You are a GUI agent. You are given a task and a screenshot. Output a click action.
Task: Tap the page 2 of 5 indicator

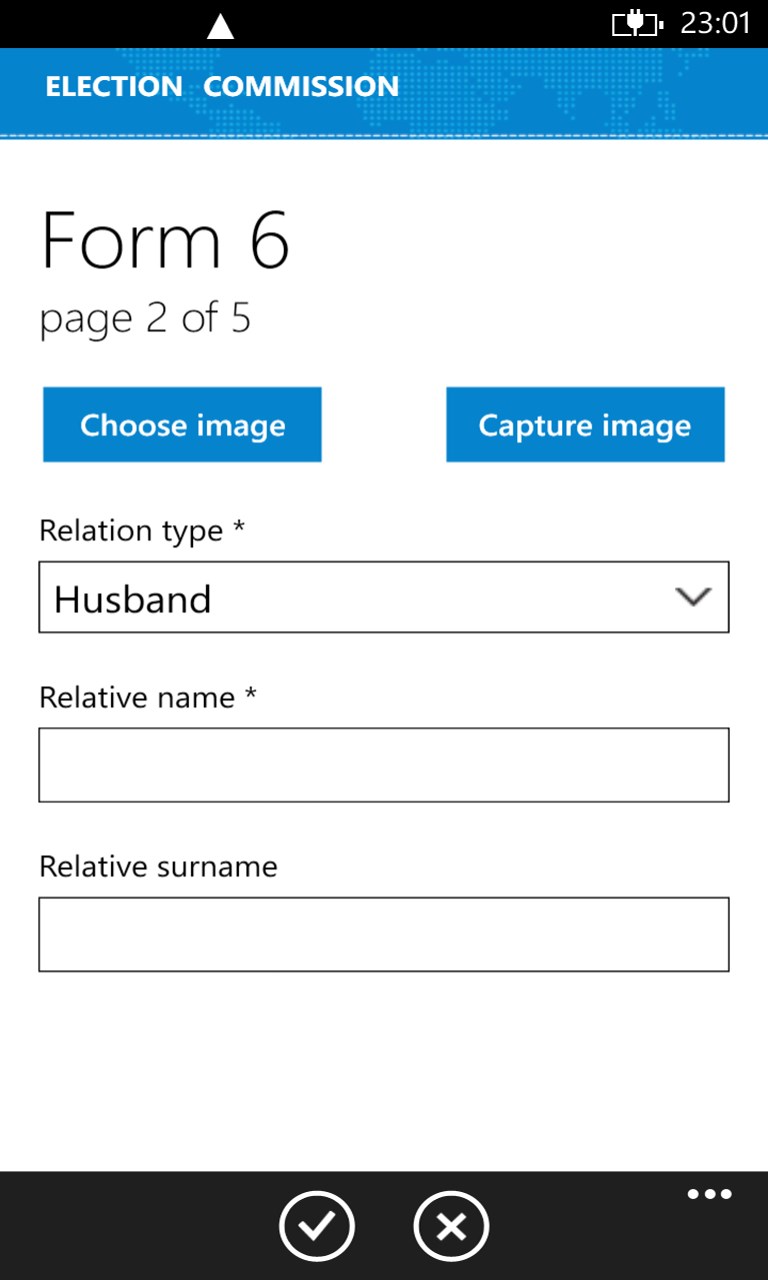145,319
